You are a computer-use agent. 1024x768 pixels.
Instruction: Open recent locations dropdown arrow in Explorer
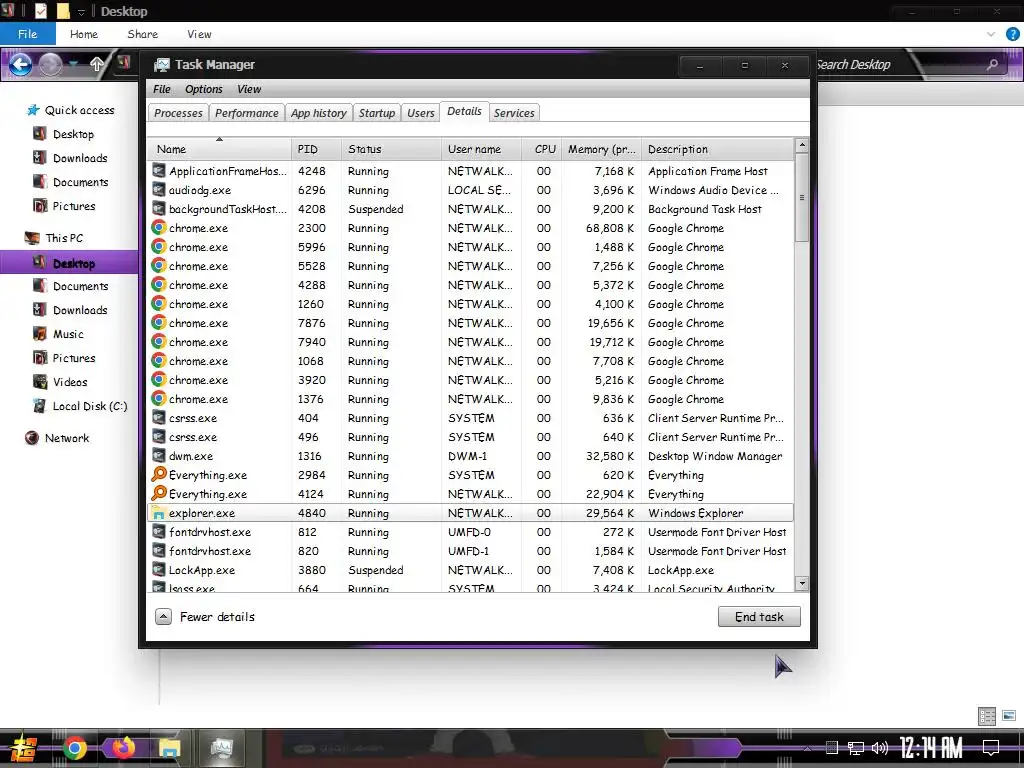(74, 64)
